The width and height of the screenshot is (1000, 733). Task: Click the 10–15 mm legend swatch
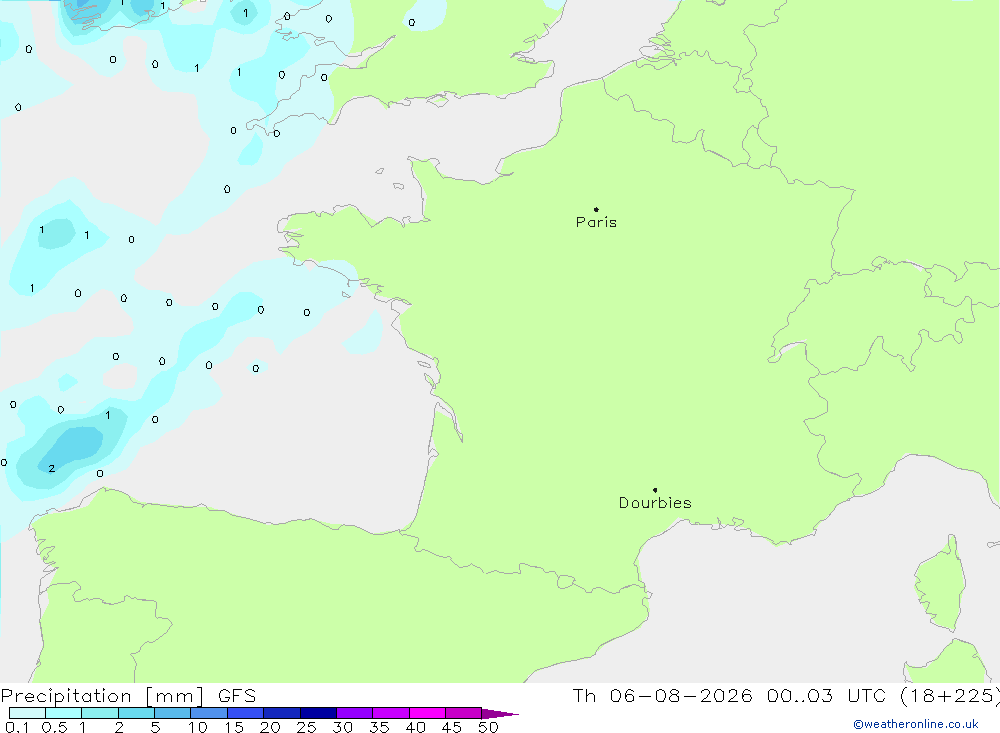point(209,713)
